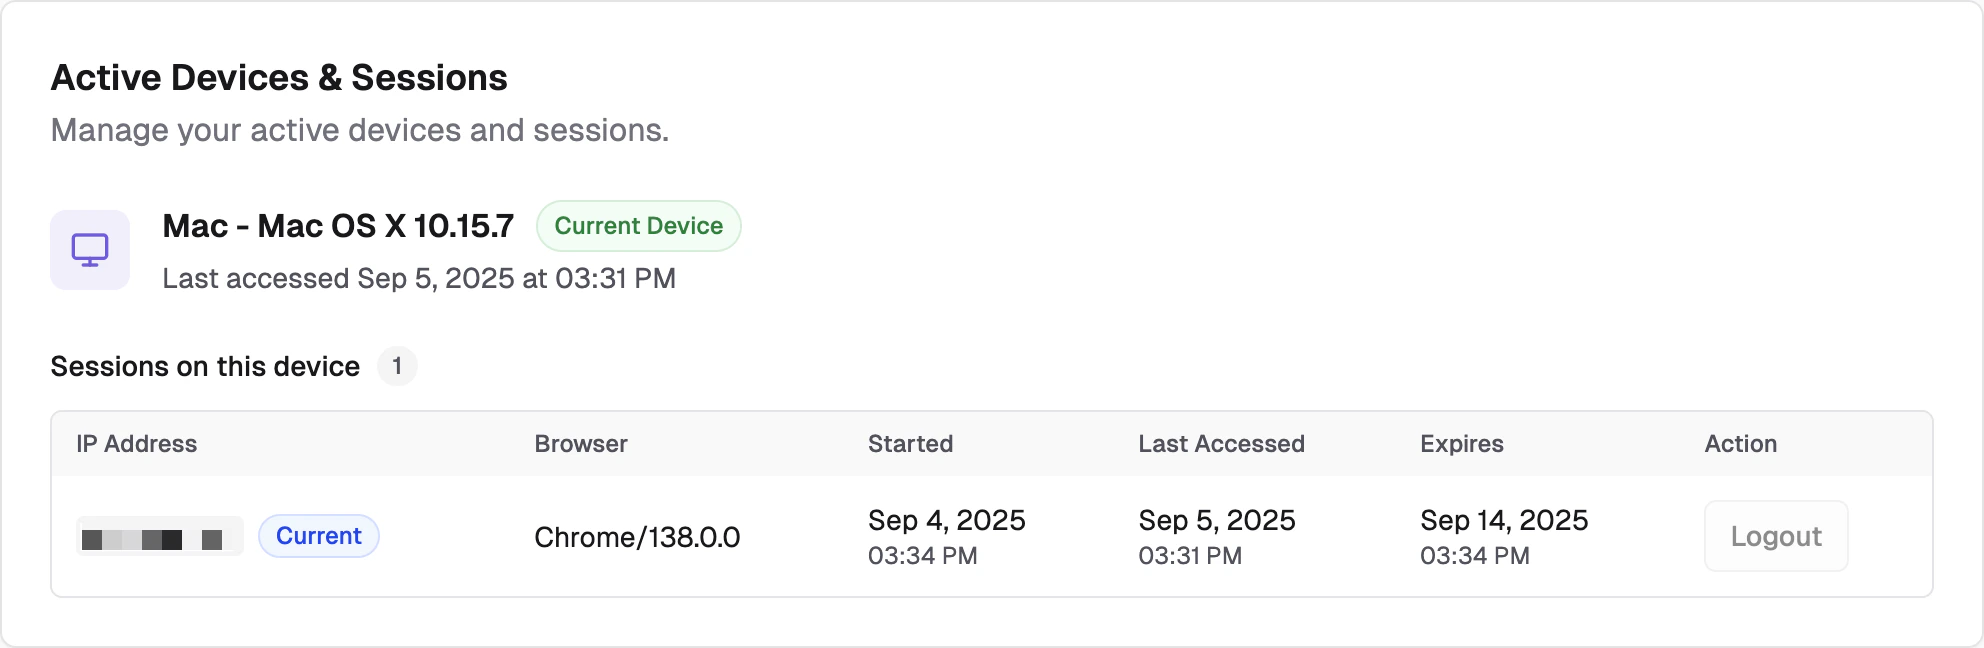This screenshot has width=1984, height=648.
Task: Toggle the Current Device status pill
Action: (x=639, y=226)
